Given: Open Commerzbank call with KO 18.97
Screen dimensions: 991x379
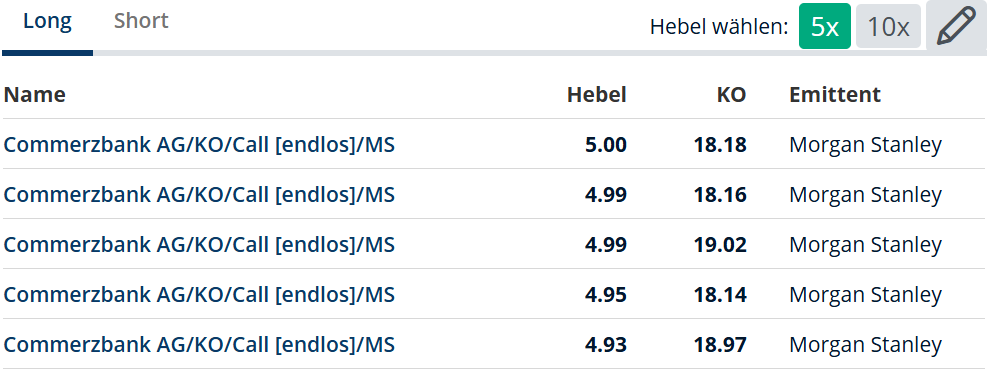Looking at the screenshot, I should pyautogui.click(x=199, y=344).
